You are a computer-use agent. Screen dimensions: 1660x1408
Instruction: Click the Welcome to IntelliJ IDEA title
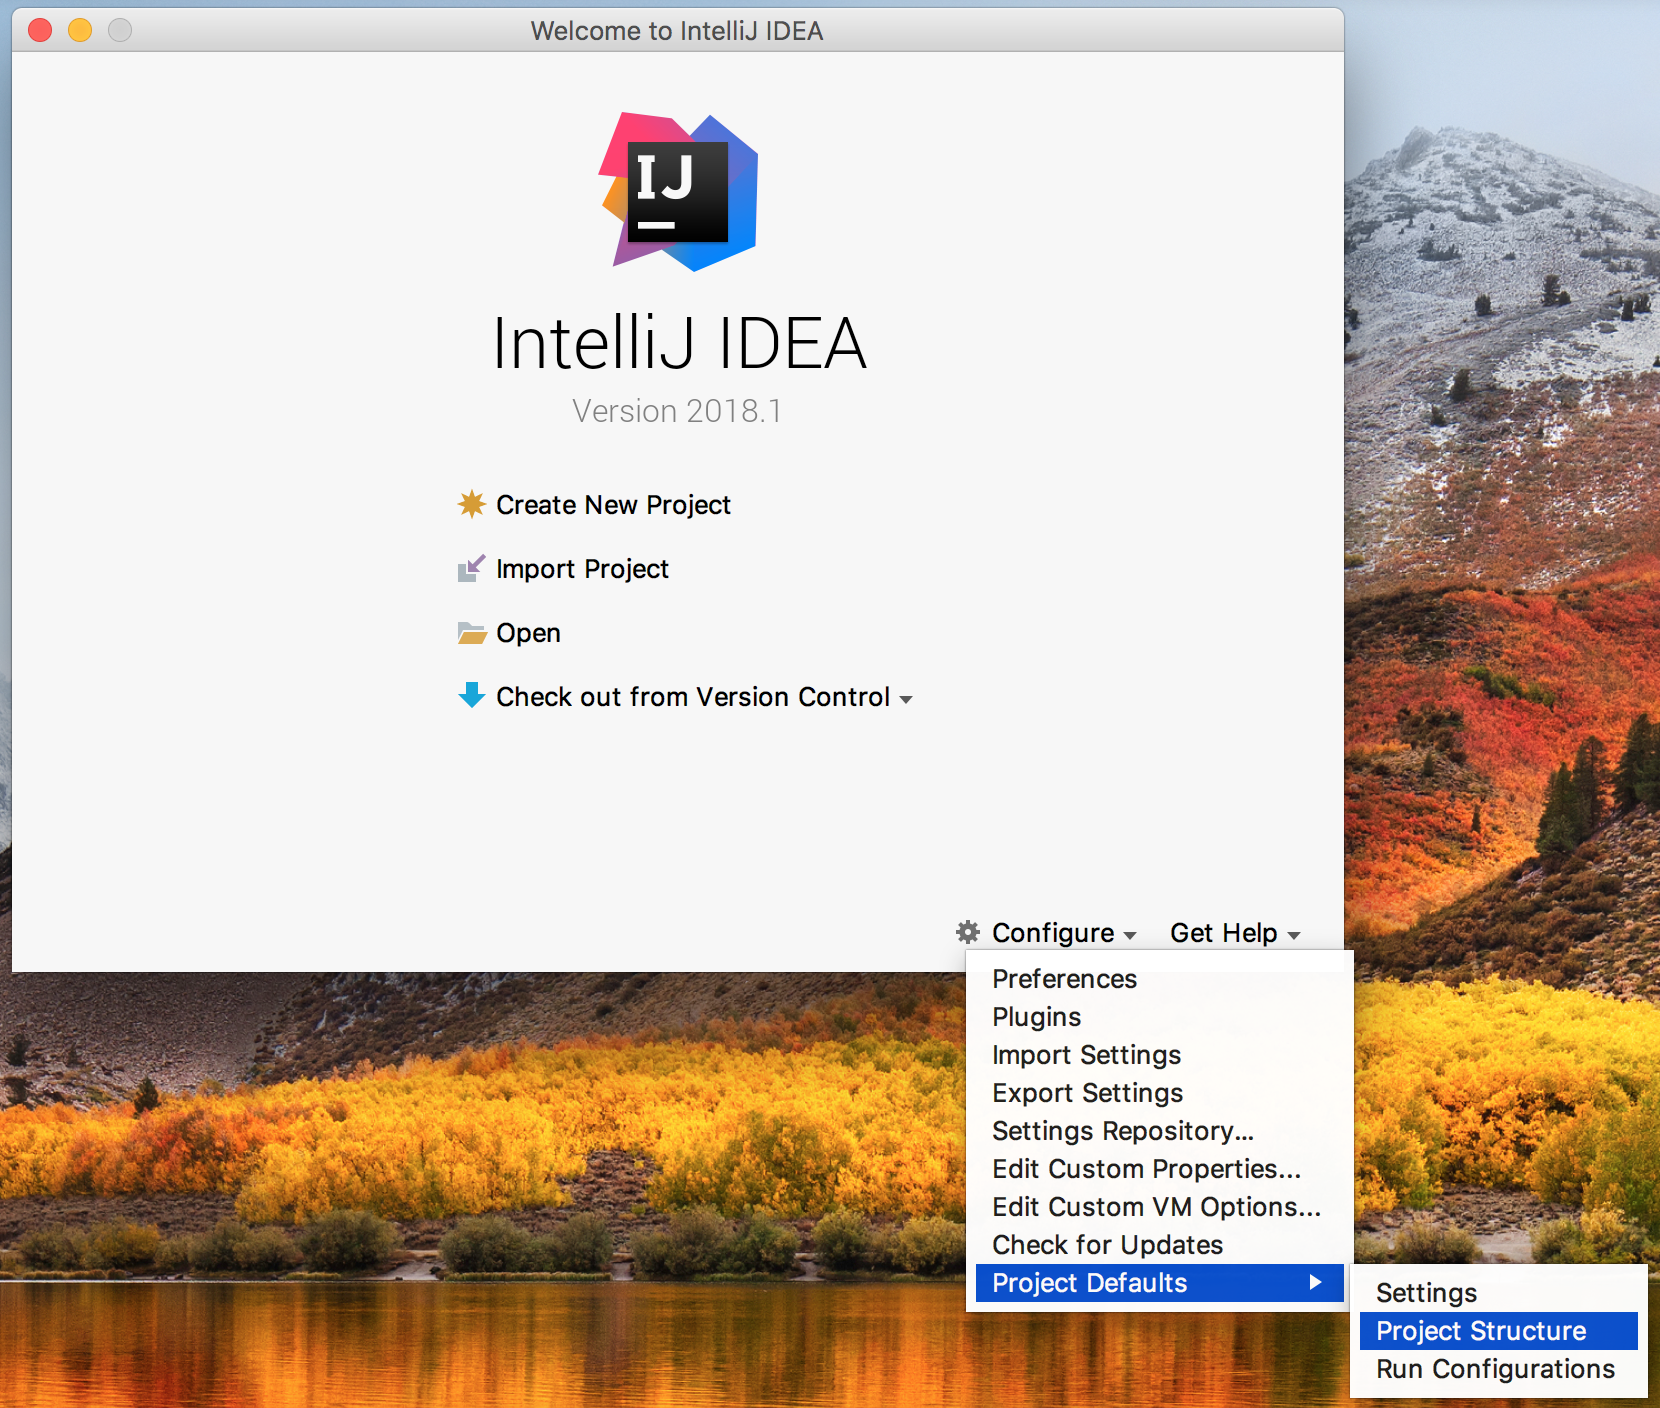(x=677, y=31)
